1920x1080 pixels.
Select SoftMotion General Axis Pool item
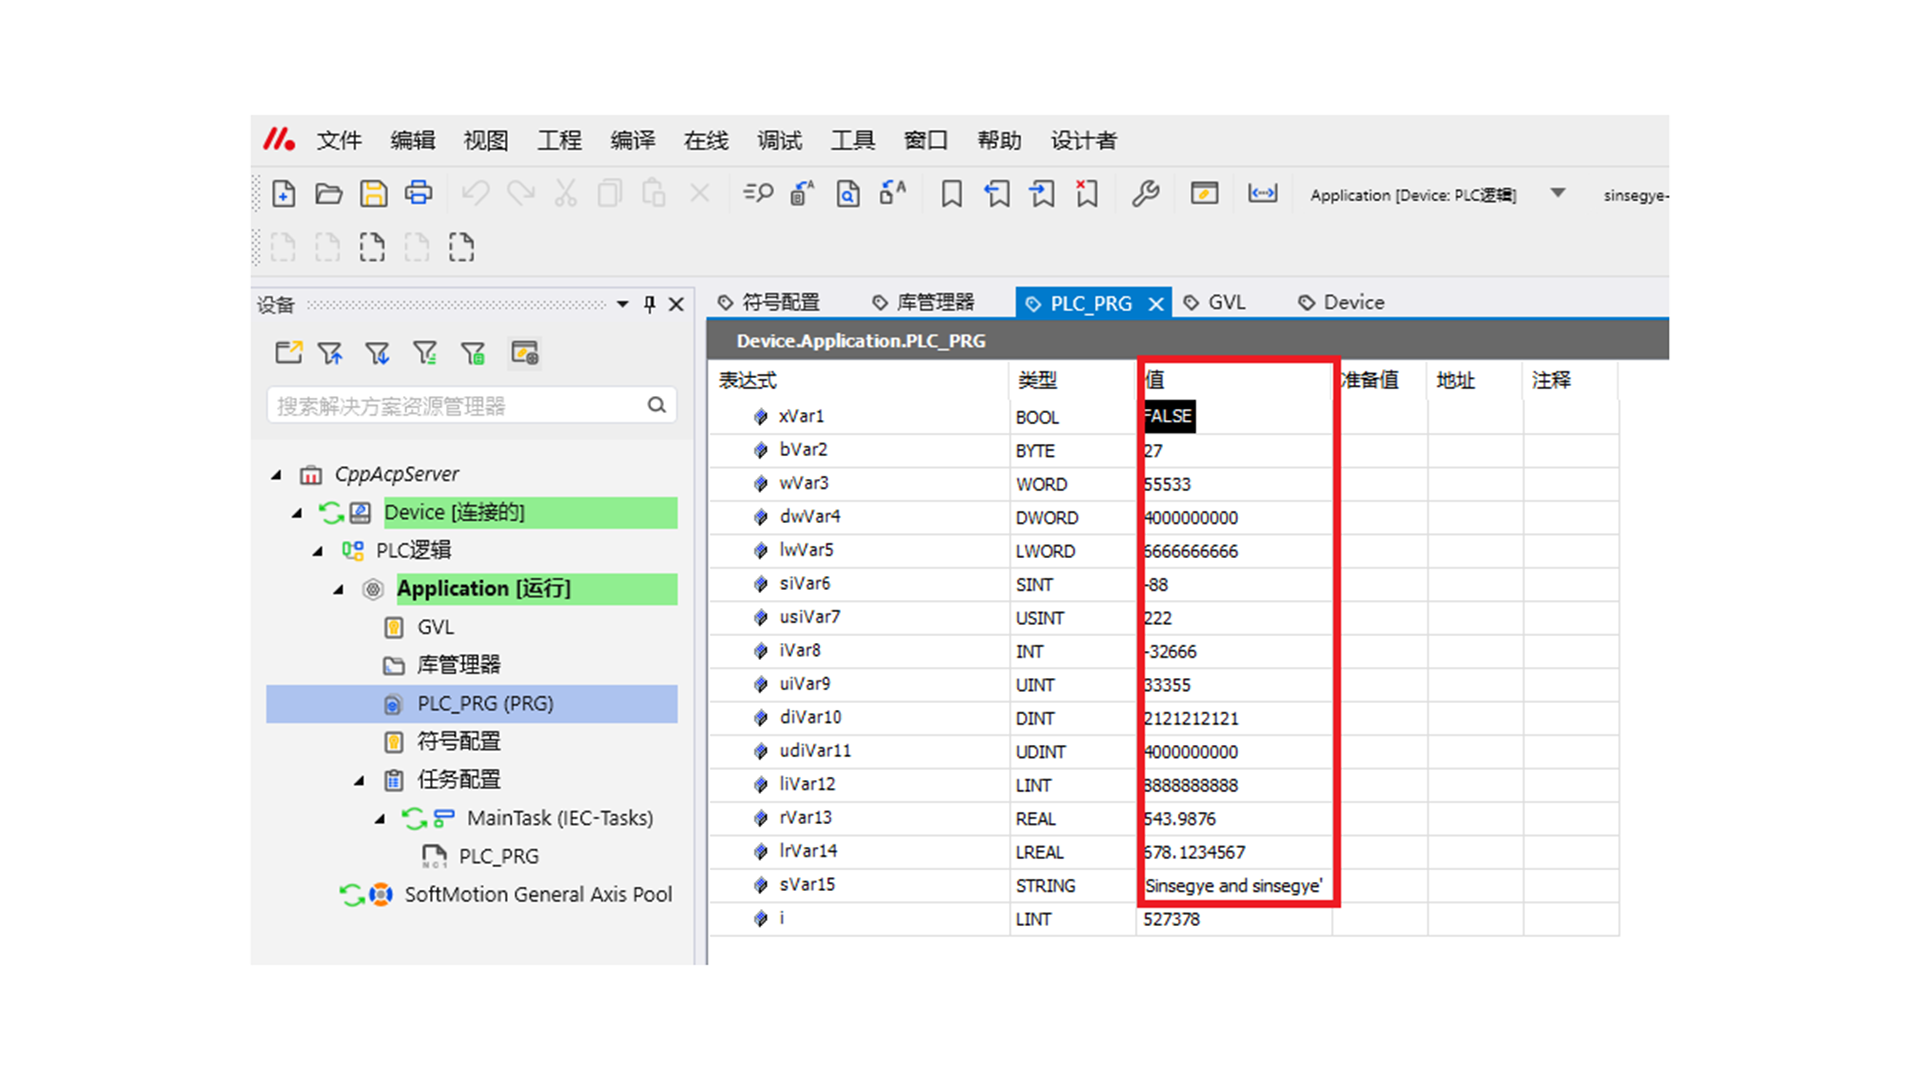coord(537,895)
